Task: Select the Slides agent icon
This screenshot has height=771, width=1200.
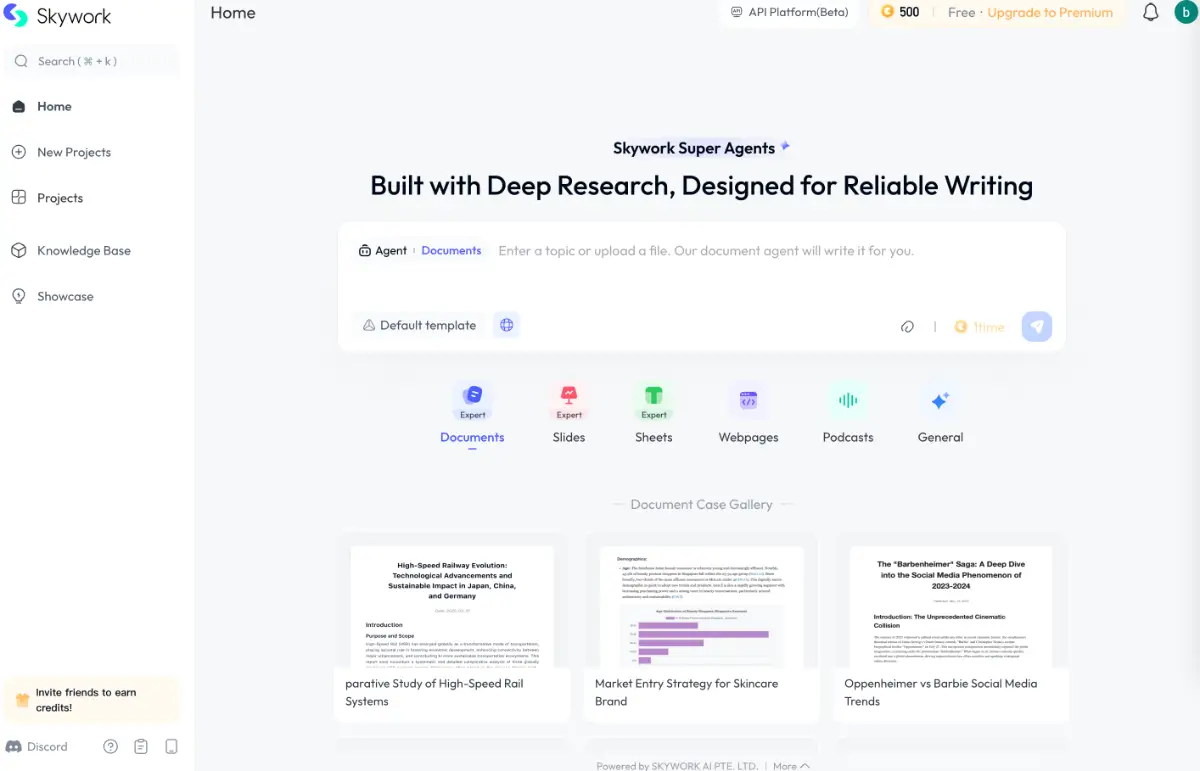Action: click(x=568, y=397)
